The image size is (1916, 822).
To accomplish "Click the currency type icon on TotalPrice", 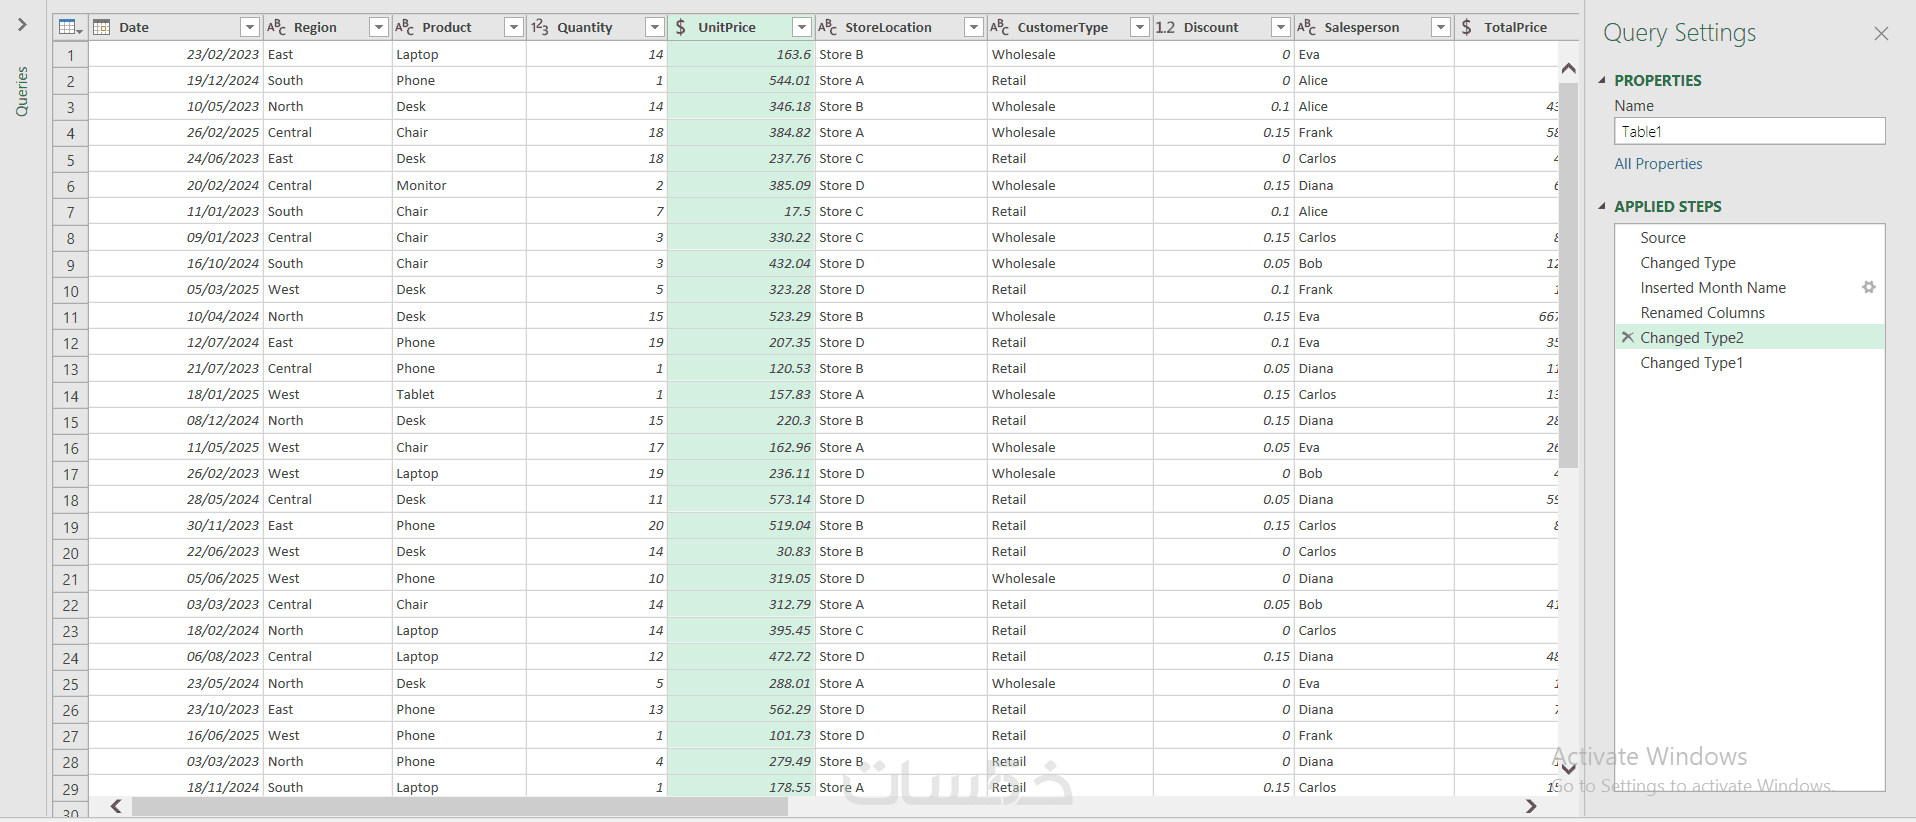I will coord(1466,27).
